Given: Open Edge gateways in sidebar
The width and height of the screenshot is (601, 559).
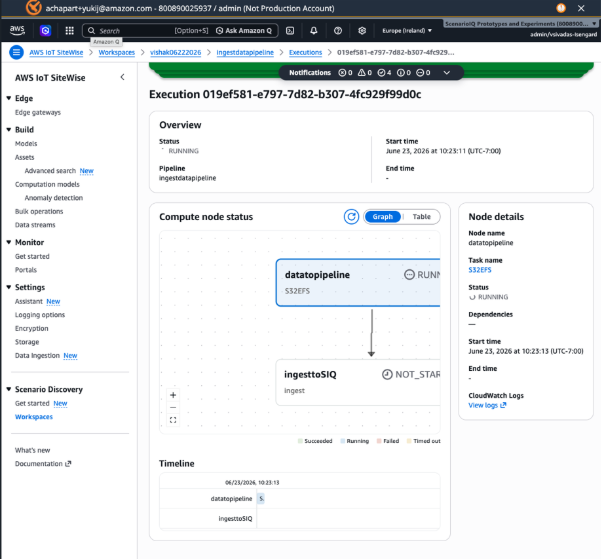Looking at the screenshot, I should pyautogui.click(x=38, y=112).
